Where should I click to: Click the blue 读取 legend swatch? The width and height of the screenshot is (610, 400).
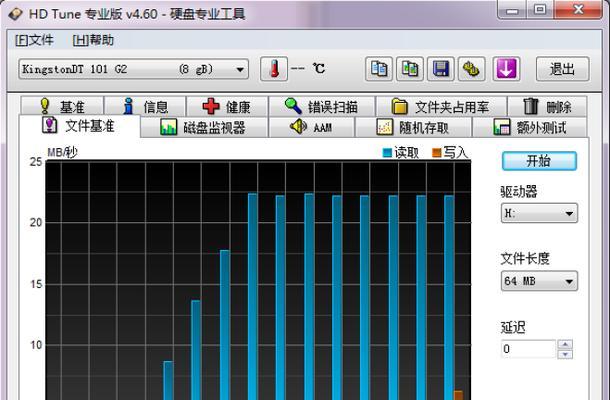point(387,153)
